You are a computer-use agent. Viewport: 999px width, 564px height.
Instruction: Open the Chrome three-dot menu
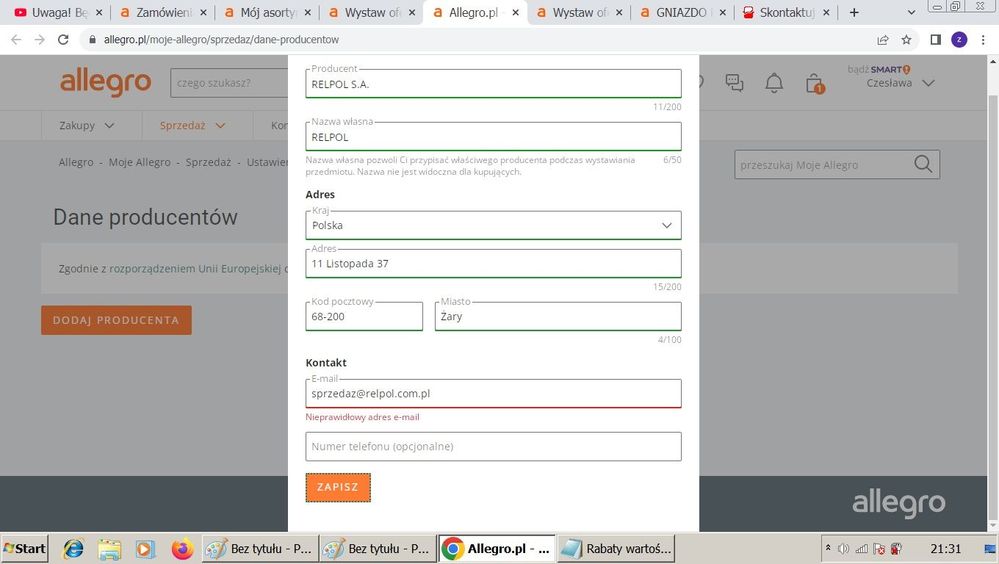983,40
